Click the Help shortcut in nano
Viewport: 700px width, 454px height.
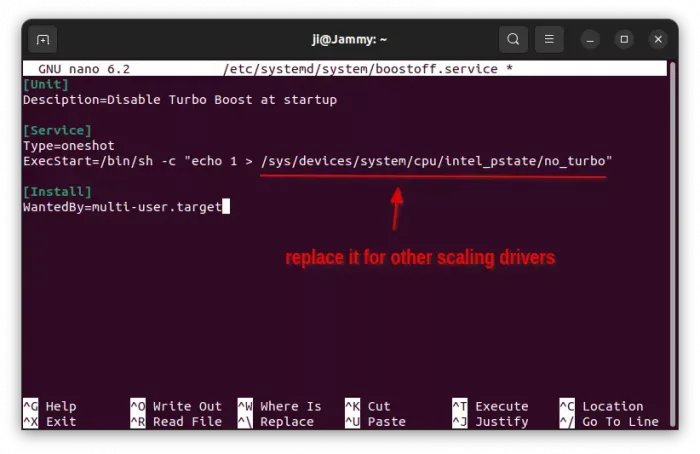click(60, 406)
